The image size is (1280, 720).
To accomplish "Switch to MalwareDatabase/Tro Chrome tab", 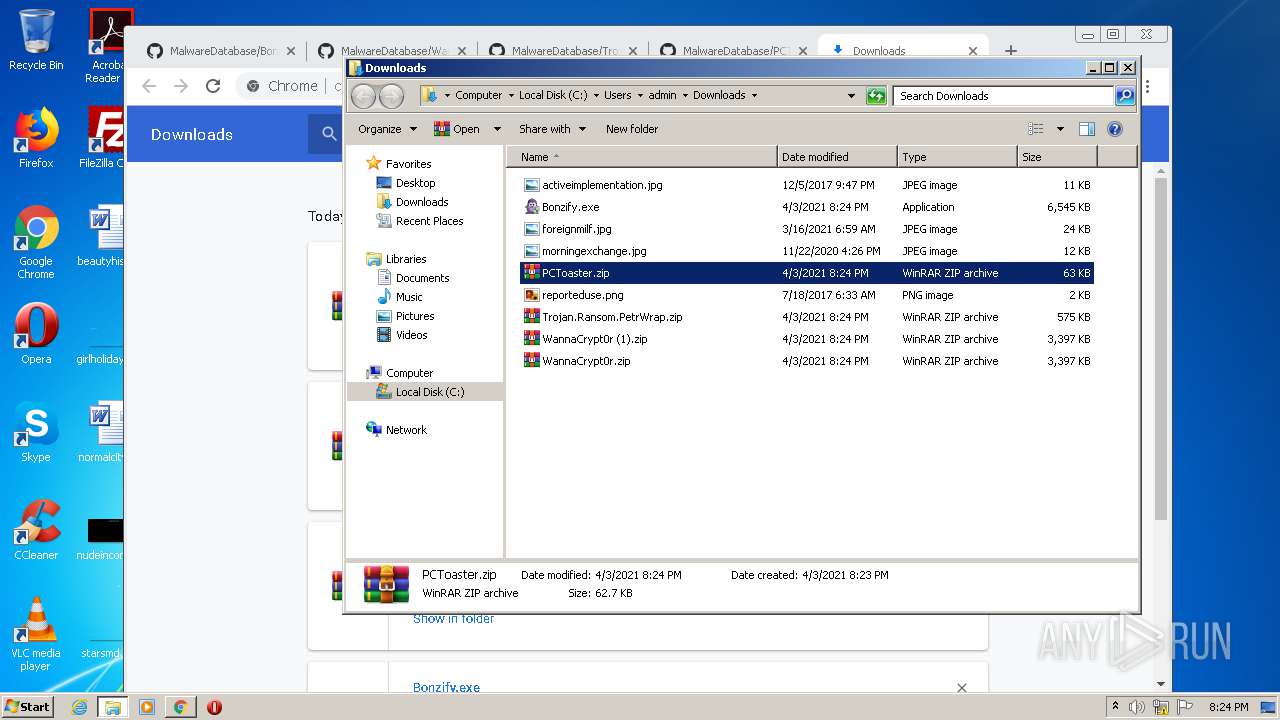I will [x=563, y=50].
